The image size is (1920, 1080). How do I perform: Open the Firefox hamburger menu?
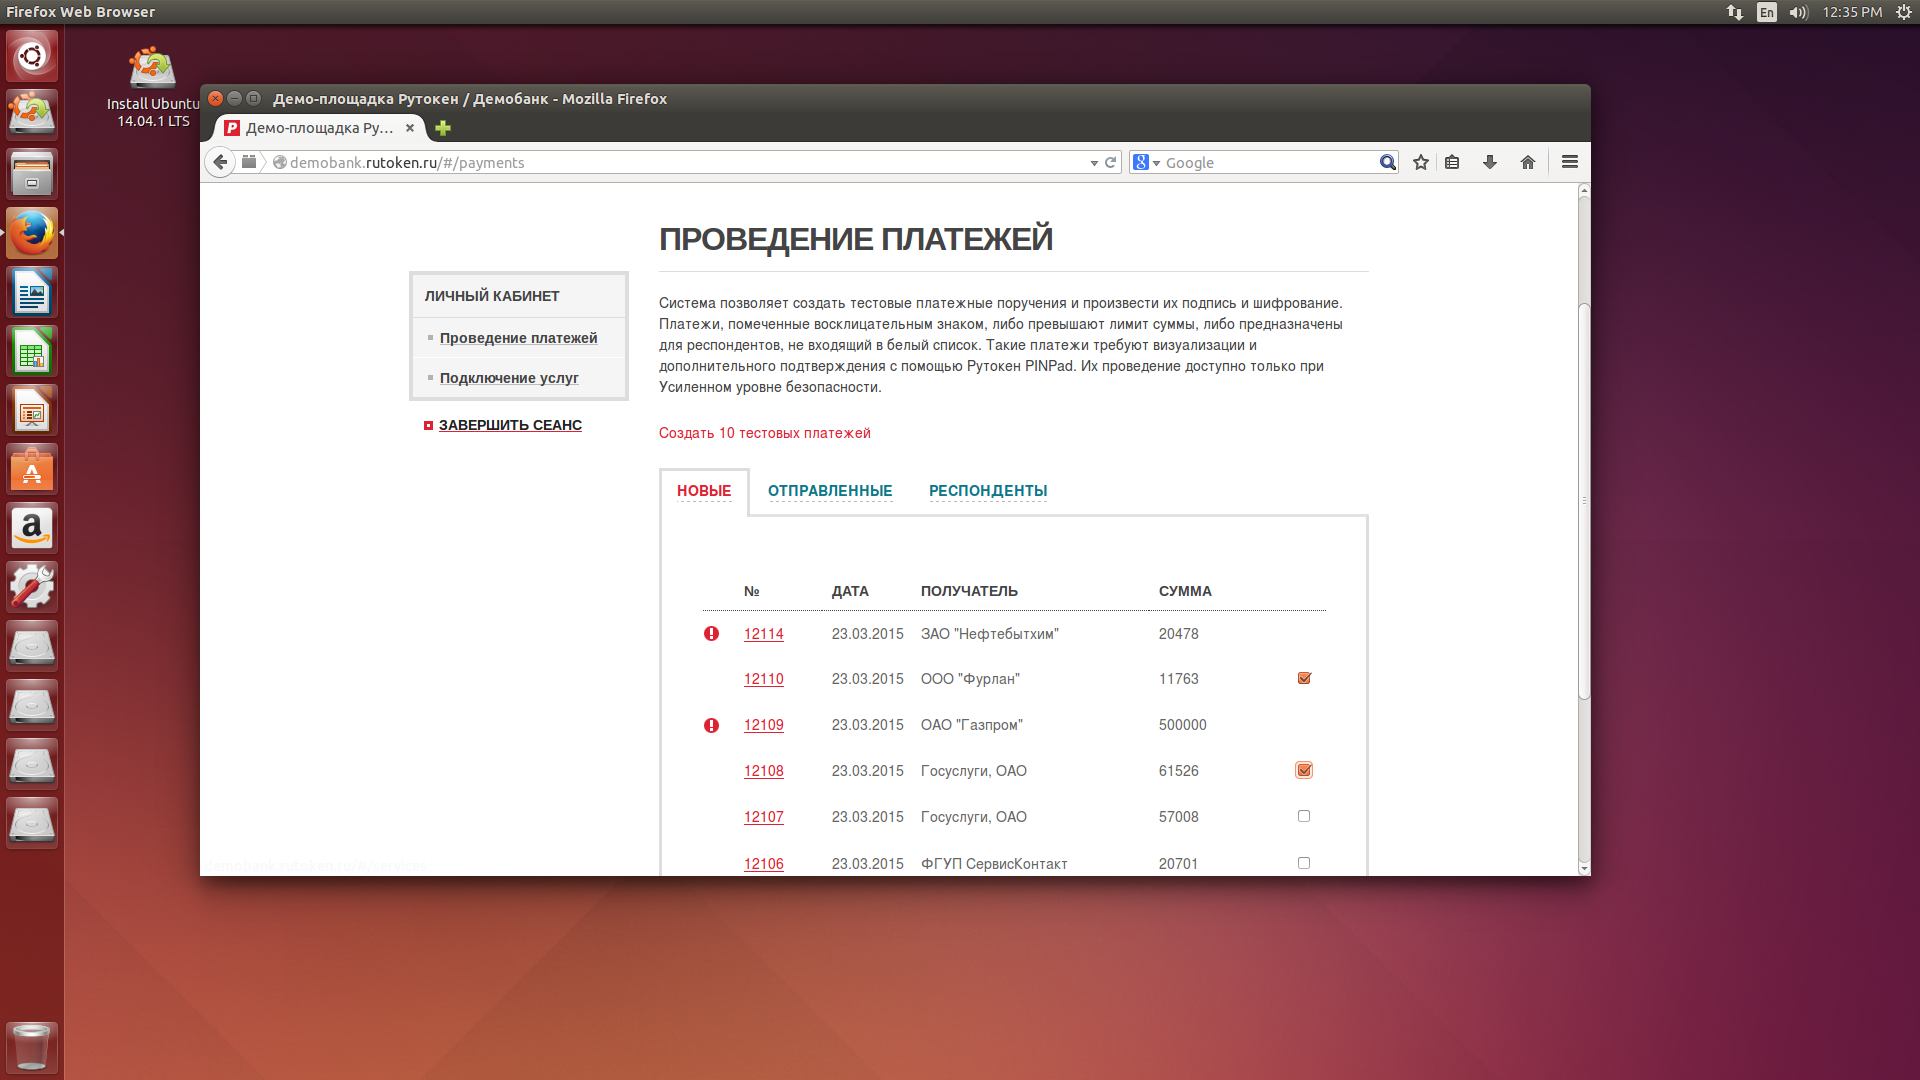coord(1569,161)
